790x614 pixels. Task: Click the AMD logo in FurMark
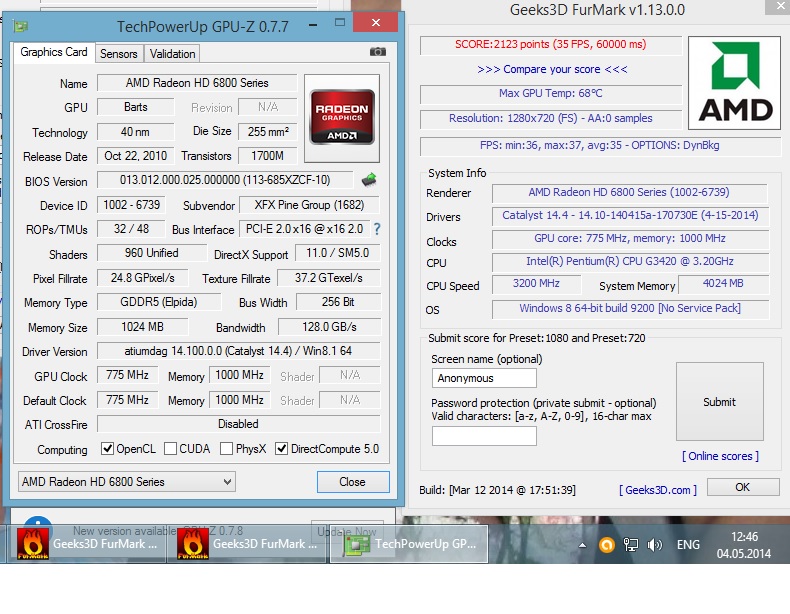pyautogui.click(x=735, y=83)
